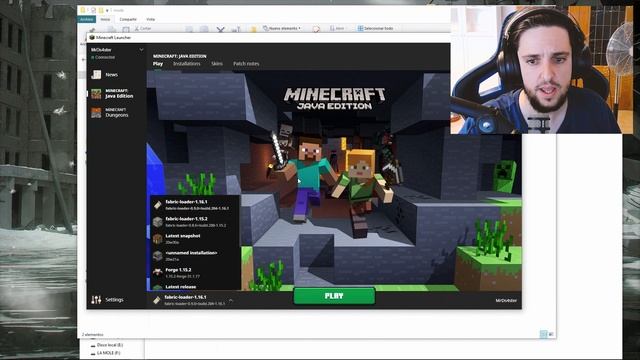
Task: Choose fabric-loader-1.16.1 from the installation list
Action: click(x=195, y=205)
